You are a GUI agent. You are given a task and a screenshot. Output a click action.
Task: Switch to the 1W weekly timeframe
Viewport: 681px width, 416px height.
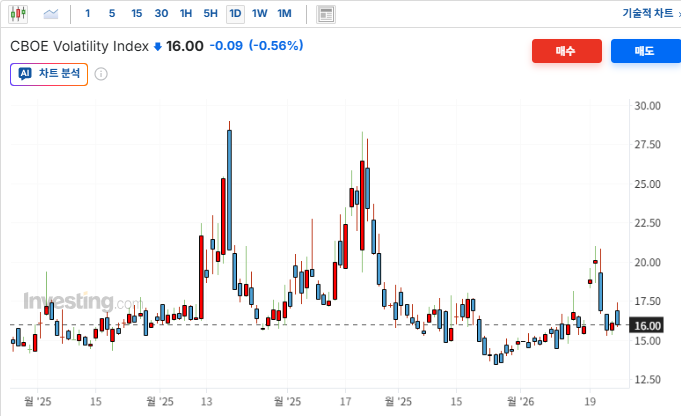(x=259, y=13)
